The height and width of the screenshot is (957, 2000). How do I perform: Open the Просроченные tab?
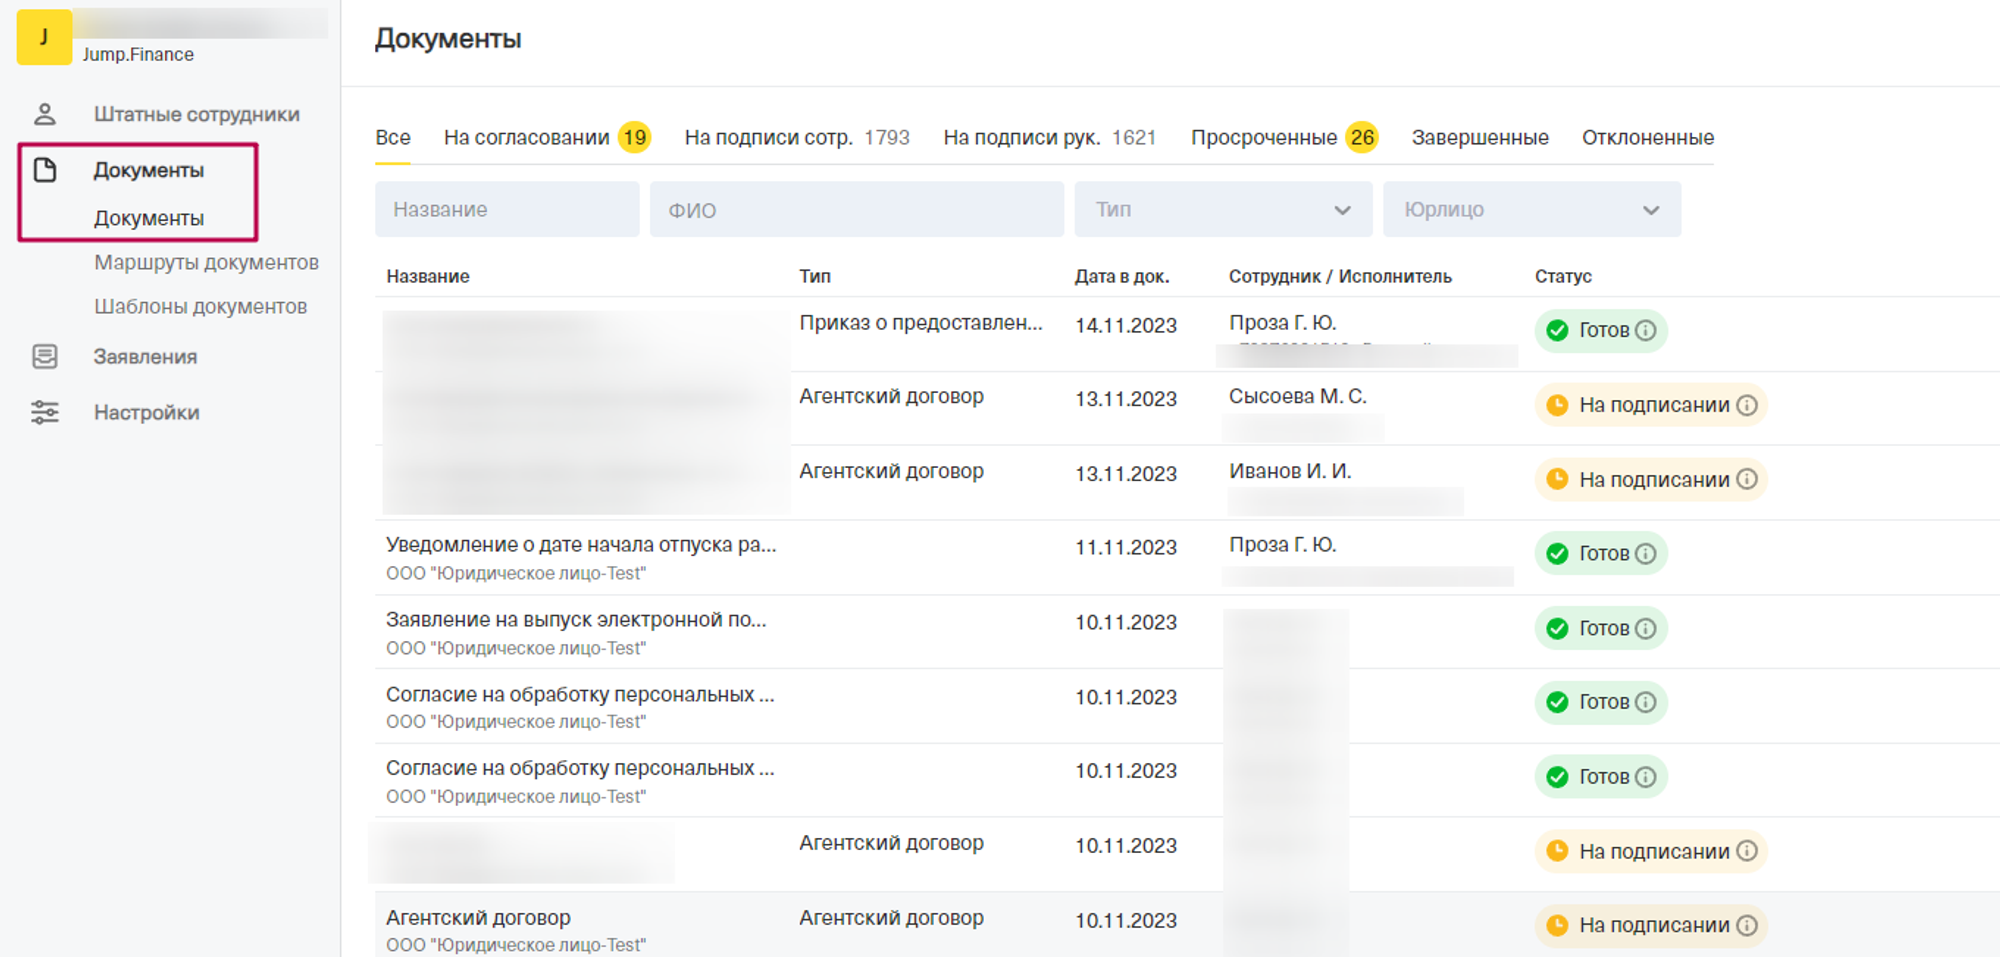[1263, 138]
